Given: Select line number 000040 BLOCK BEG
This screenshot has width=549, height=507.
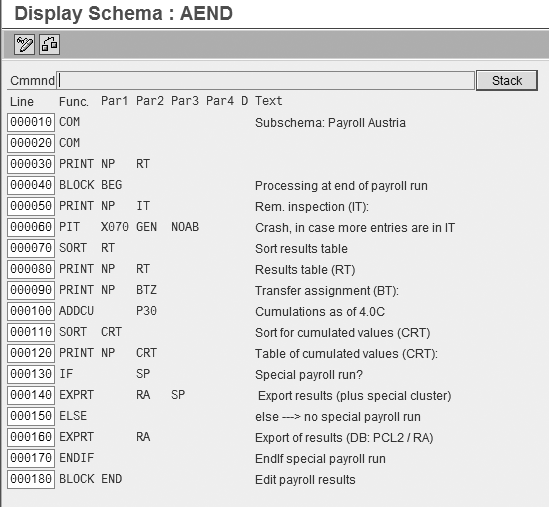Looking at the screenshot, I should click(x=31, y=185).
